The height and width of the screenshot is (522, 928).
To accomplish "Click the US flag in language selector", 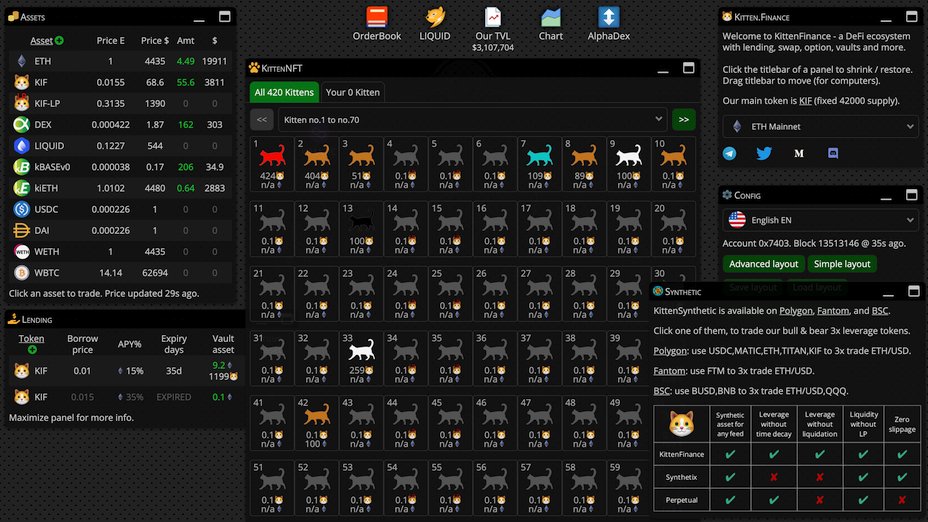I will [737, 220].
